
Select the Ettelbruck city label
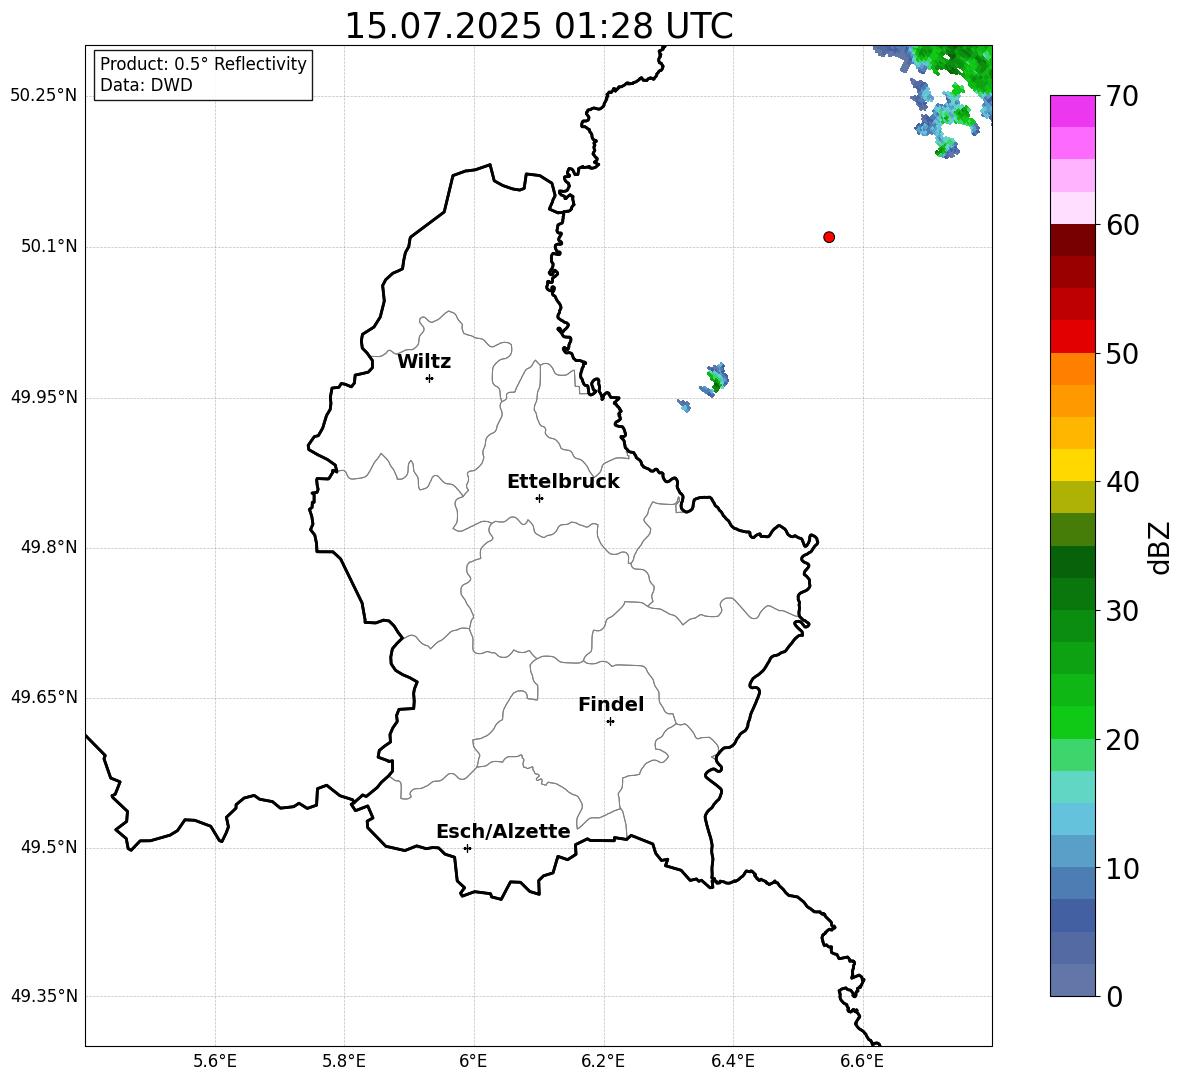563,482
